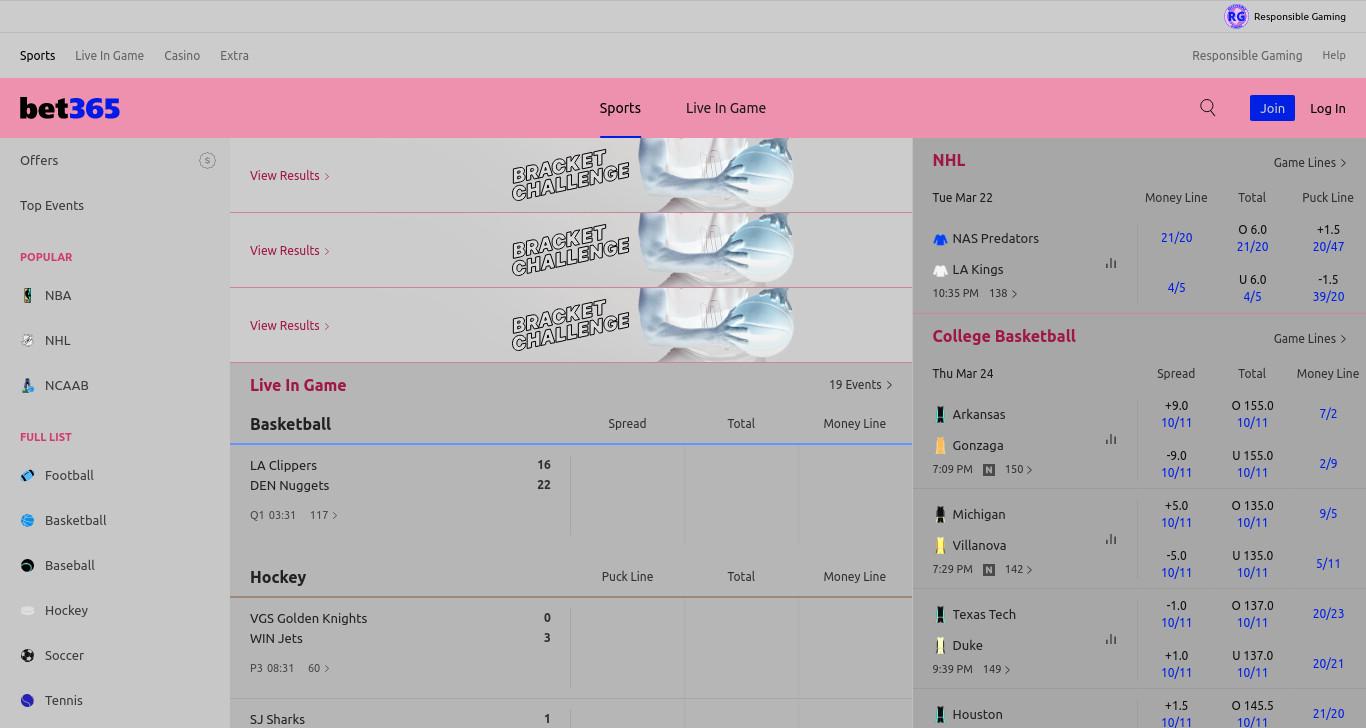Pick Houston money line 21/20
Screen dimensions: 1366x728
pyautogui.click(x=1328, y=714)
